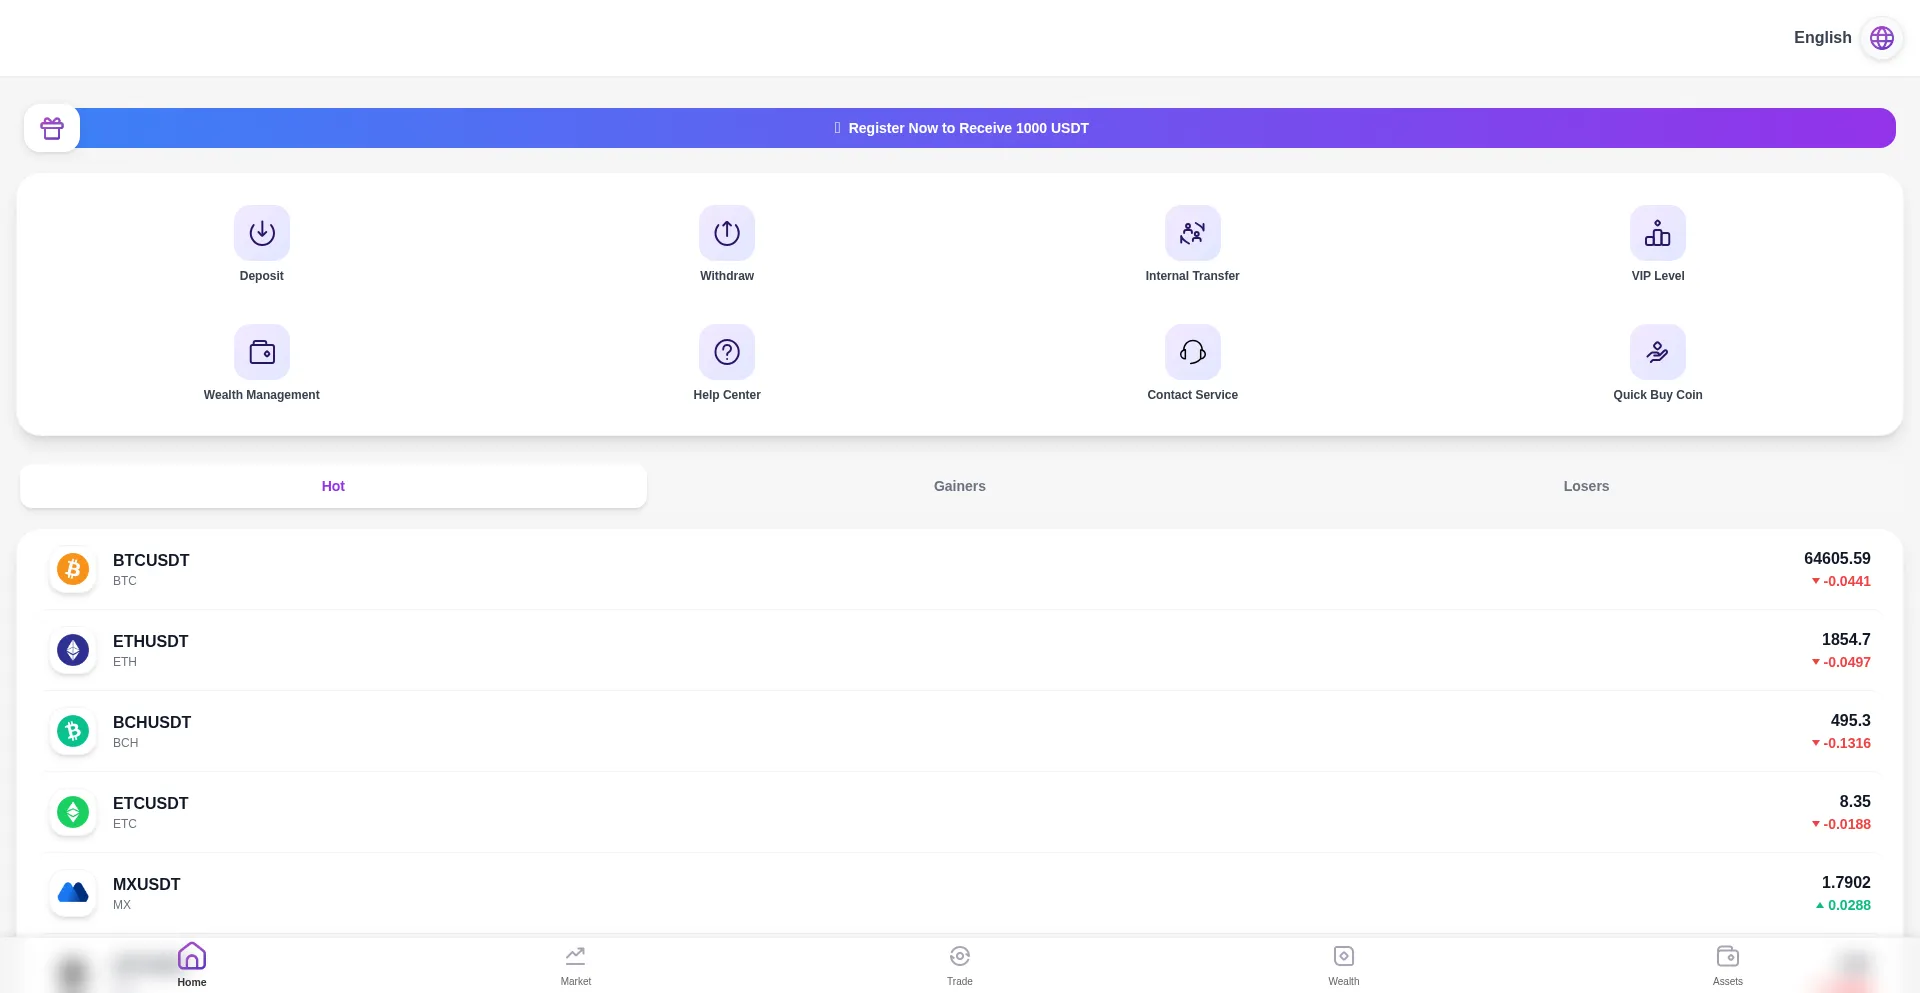Click the Quick Buy Coin label
Image resolution: width=1920 pixels, height=993 pixels.
point(1658,395)
